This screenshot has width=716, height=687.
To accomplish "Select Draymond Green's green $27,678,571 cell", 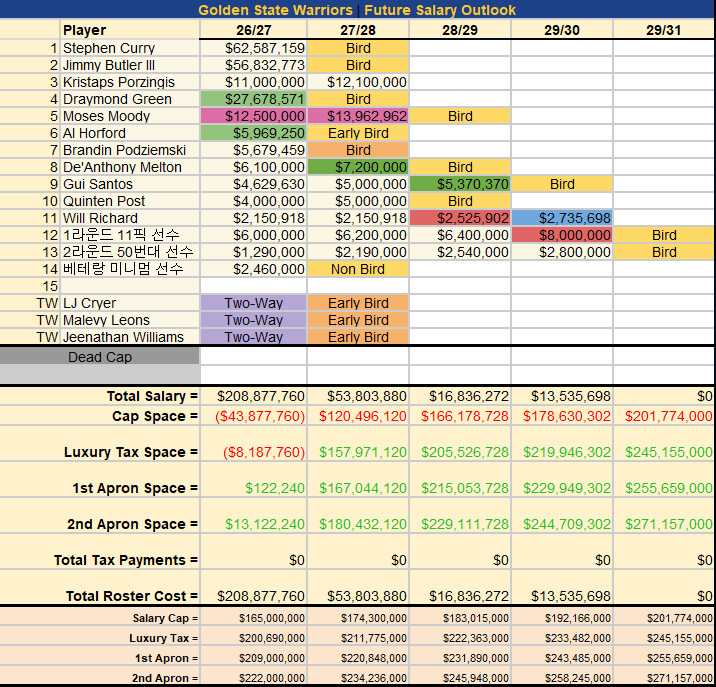I will (253, 99).
